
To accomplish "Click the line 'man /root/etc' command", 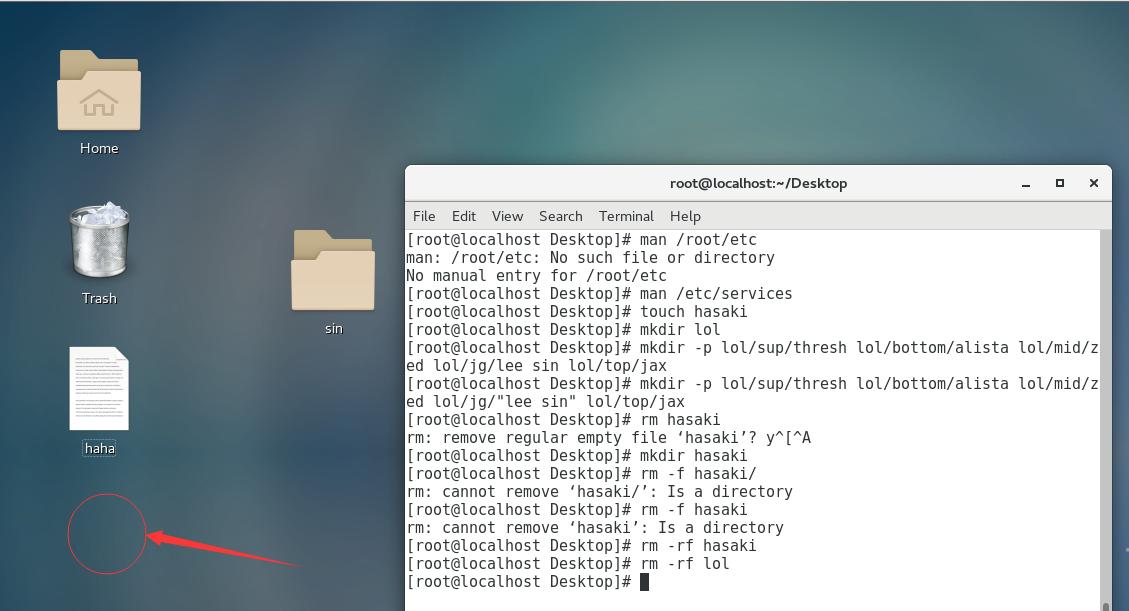I will pos(581,240).
